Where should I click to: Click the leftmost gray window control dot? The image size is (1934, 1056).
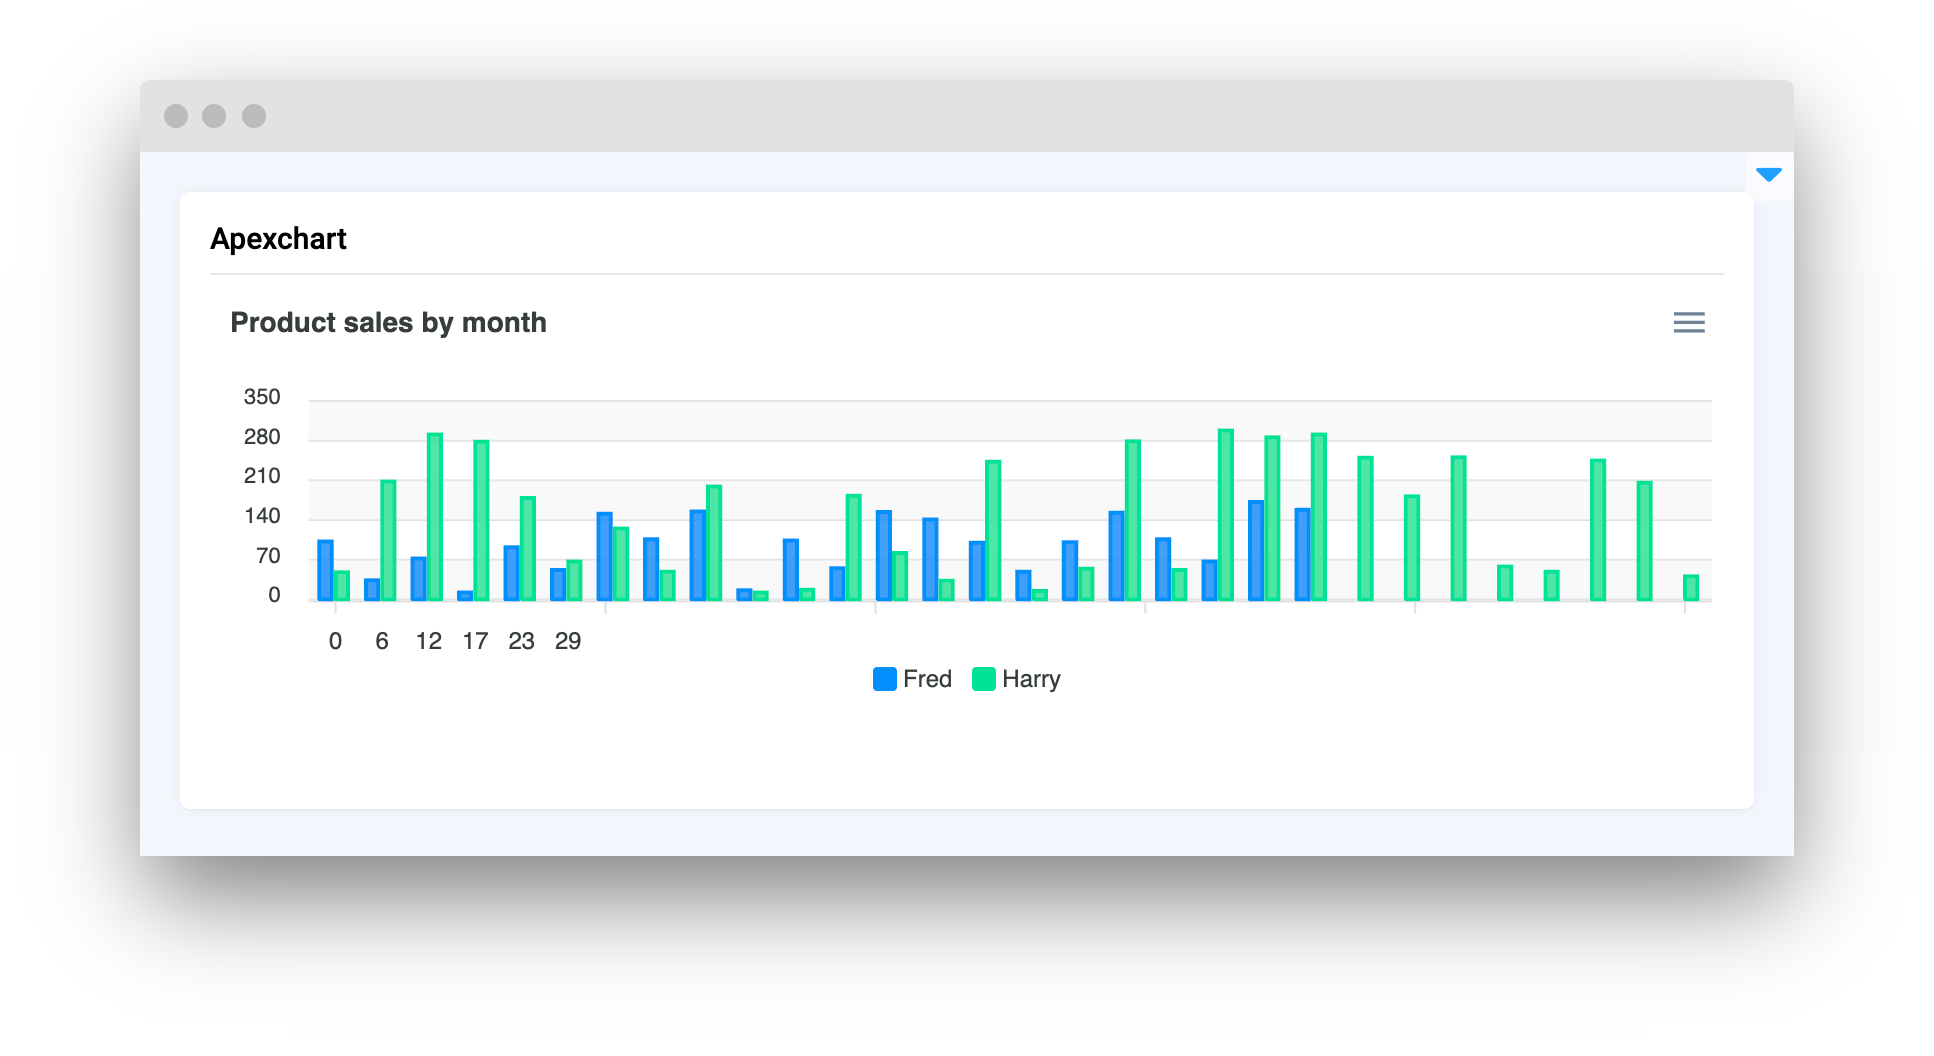(x=176, y=116)
